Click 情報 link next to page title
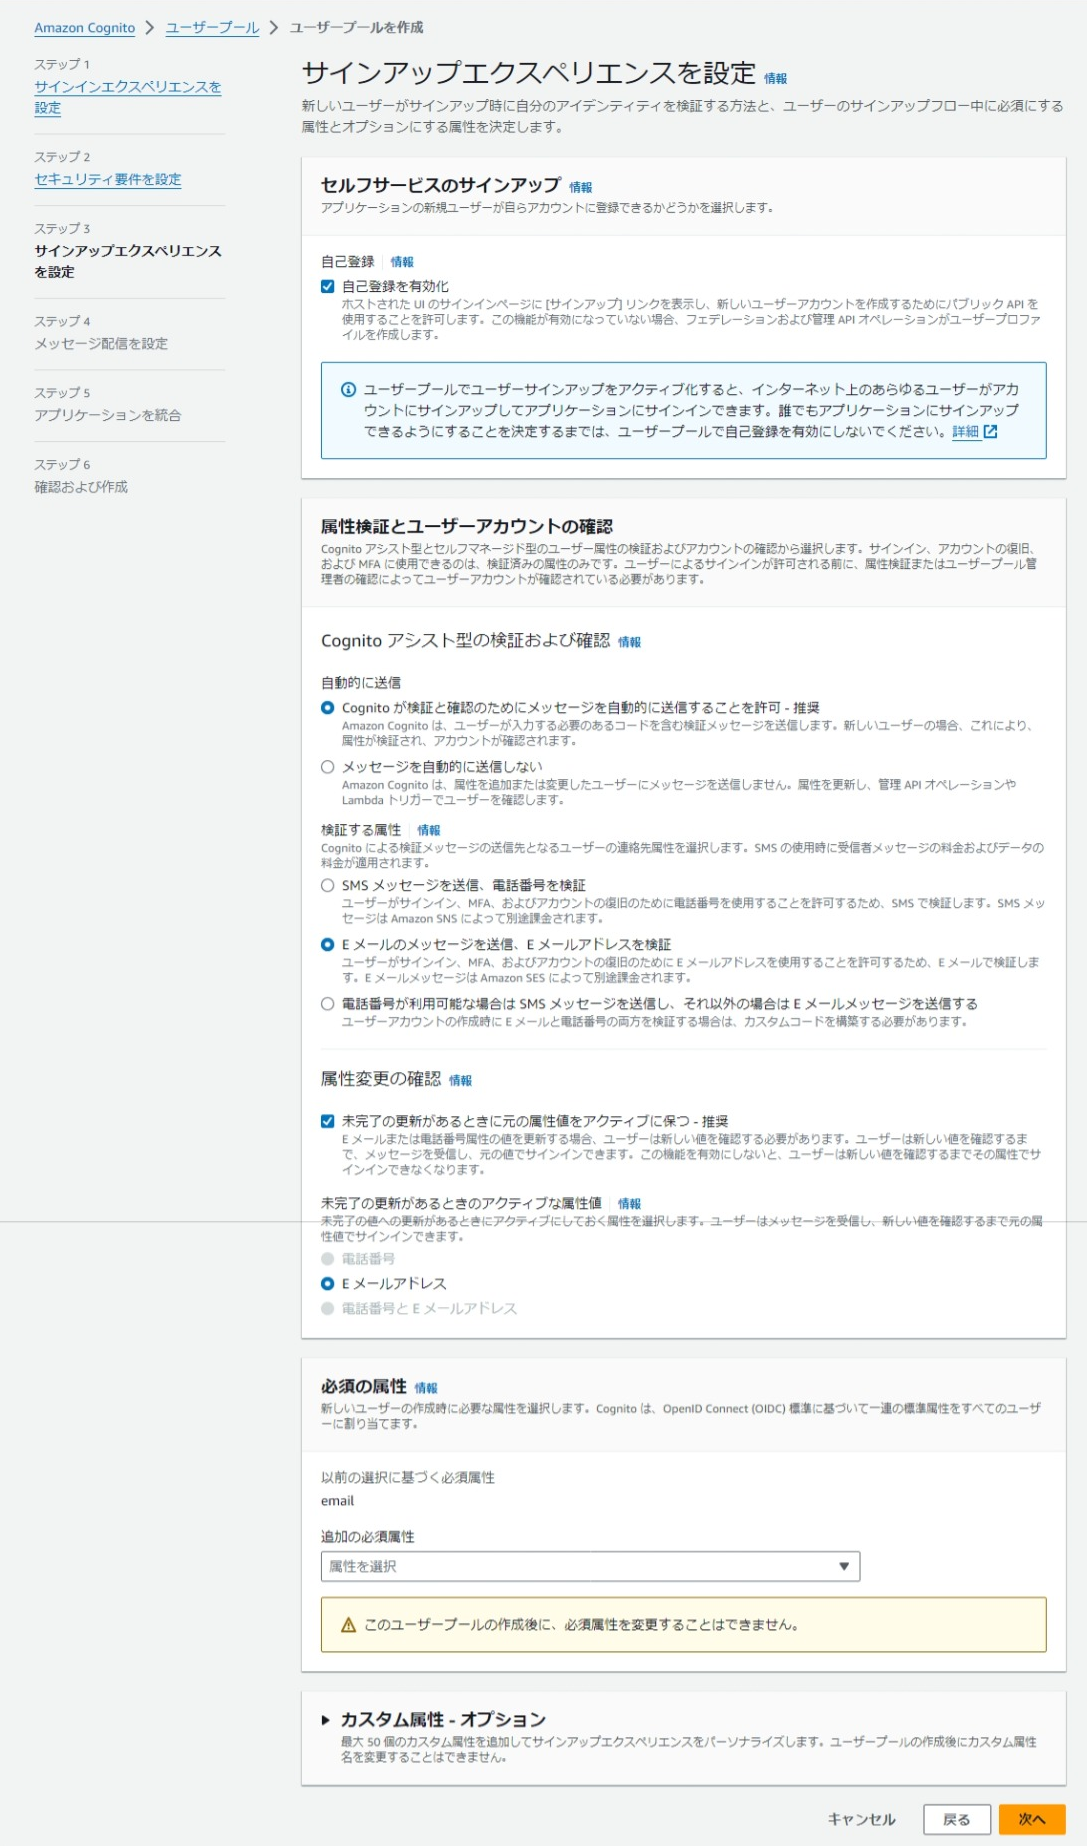1087x1846 pixels. [775, 78]
